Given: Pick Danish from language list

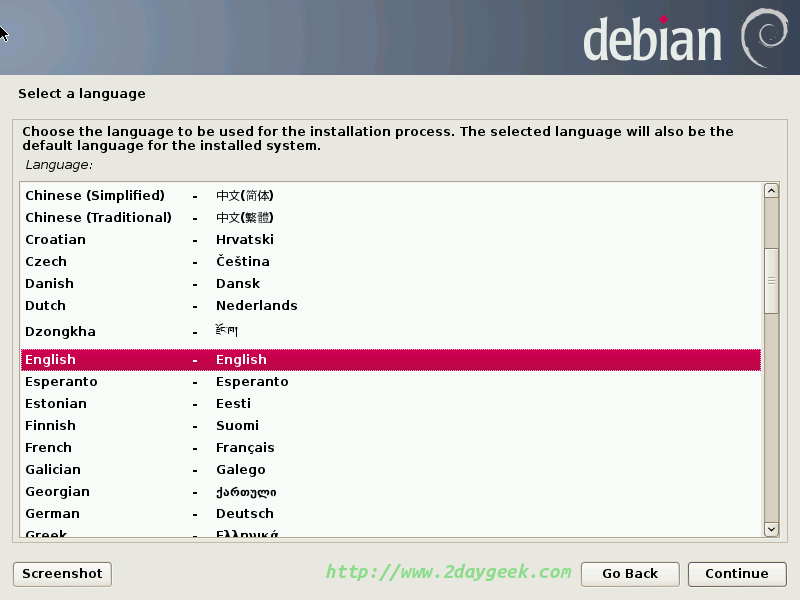Looking at the screenshot, I should tap(390, 284).
